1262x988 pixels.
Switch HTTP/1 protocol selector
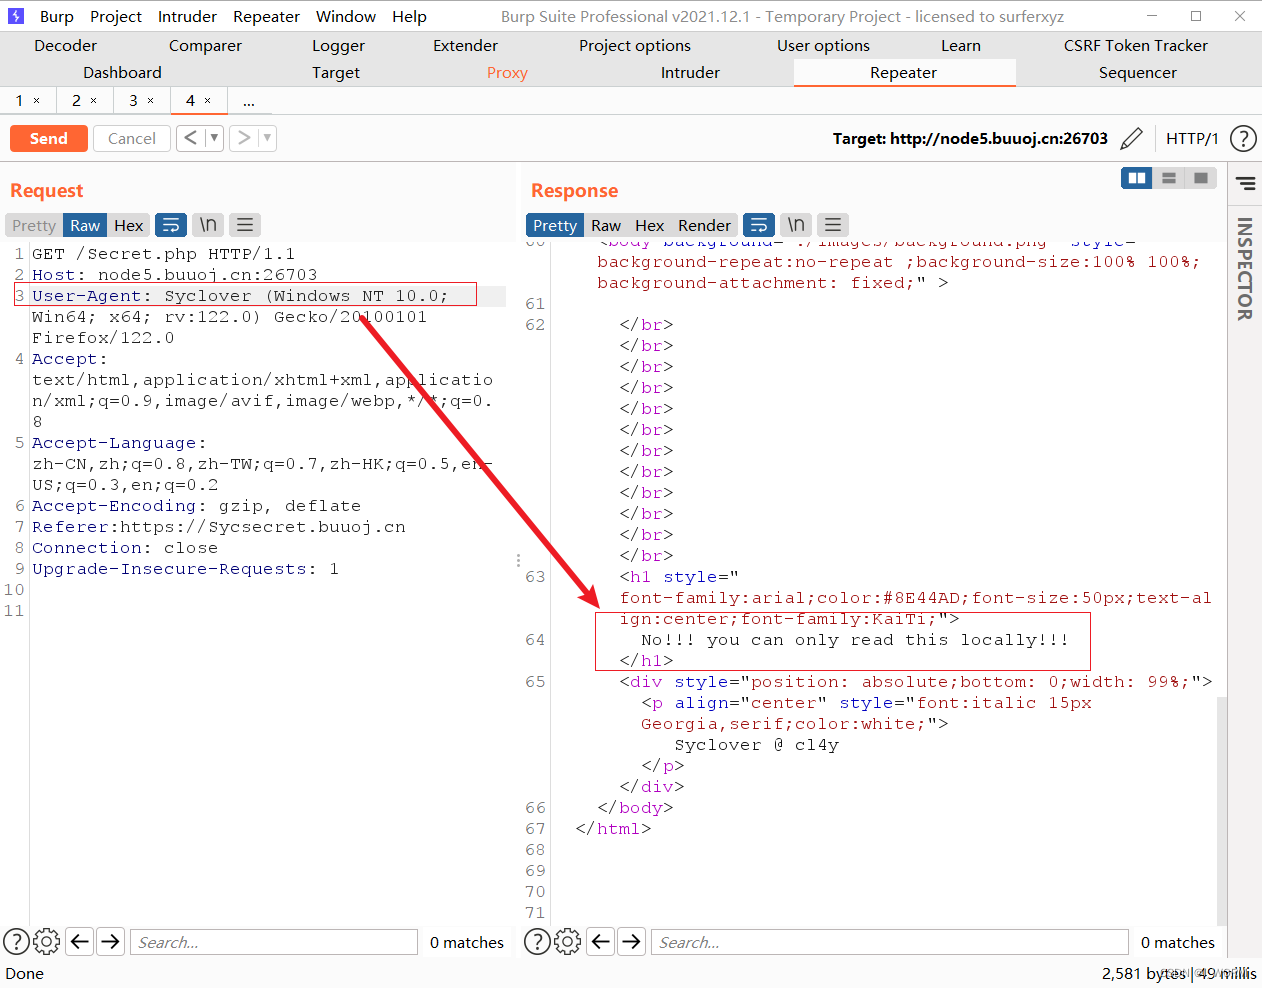(x=1192, y=138)
